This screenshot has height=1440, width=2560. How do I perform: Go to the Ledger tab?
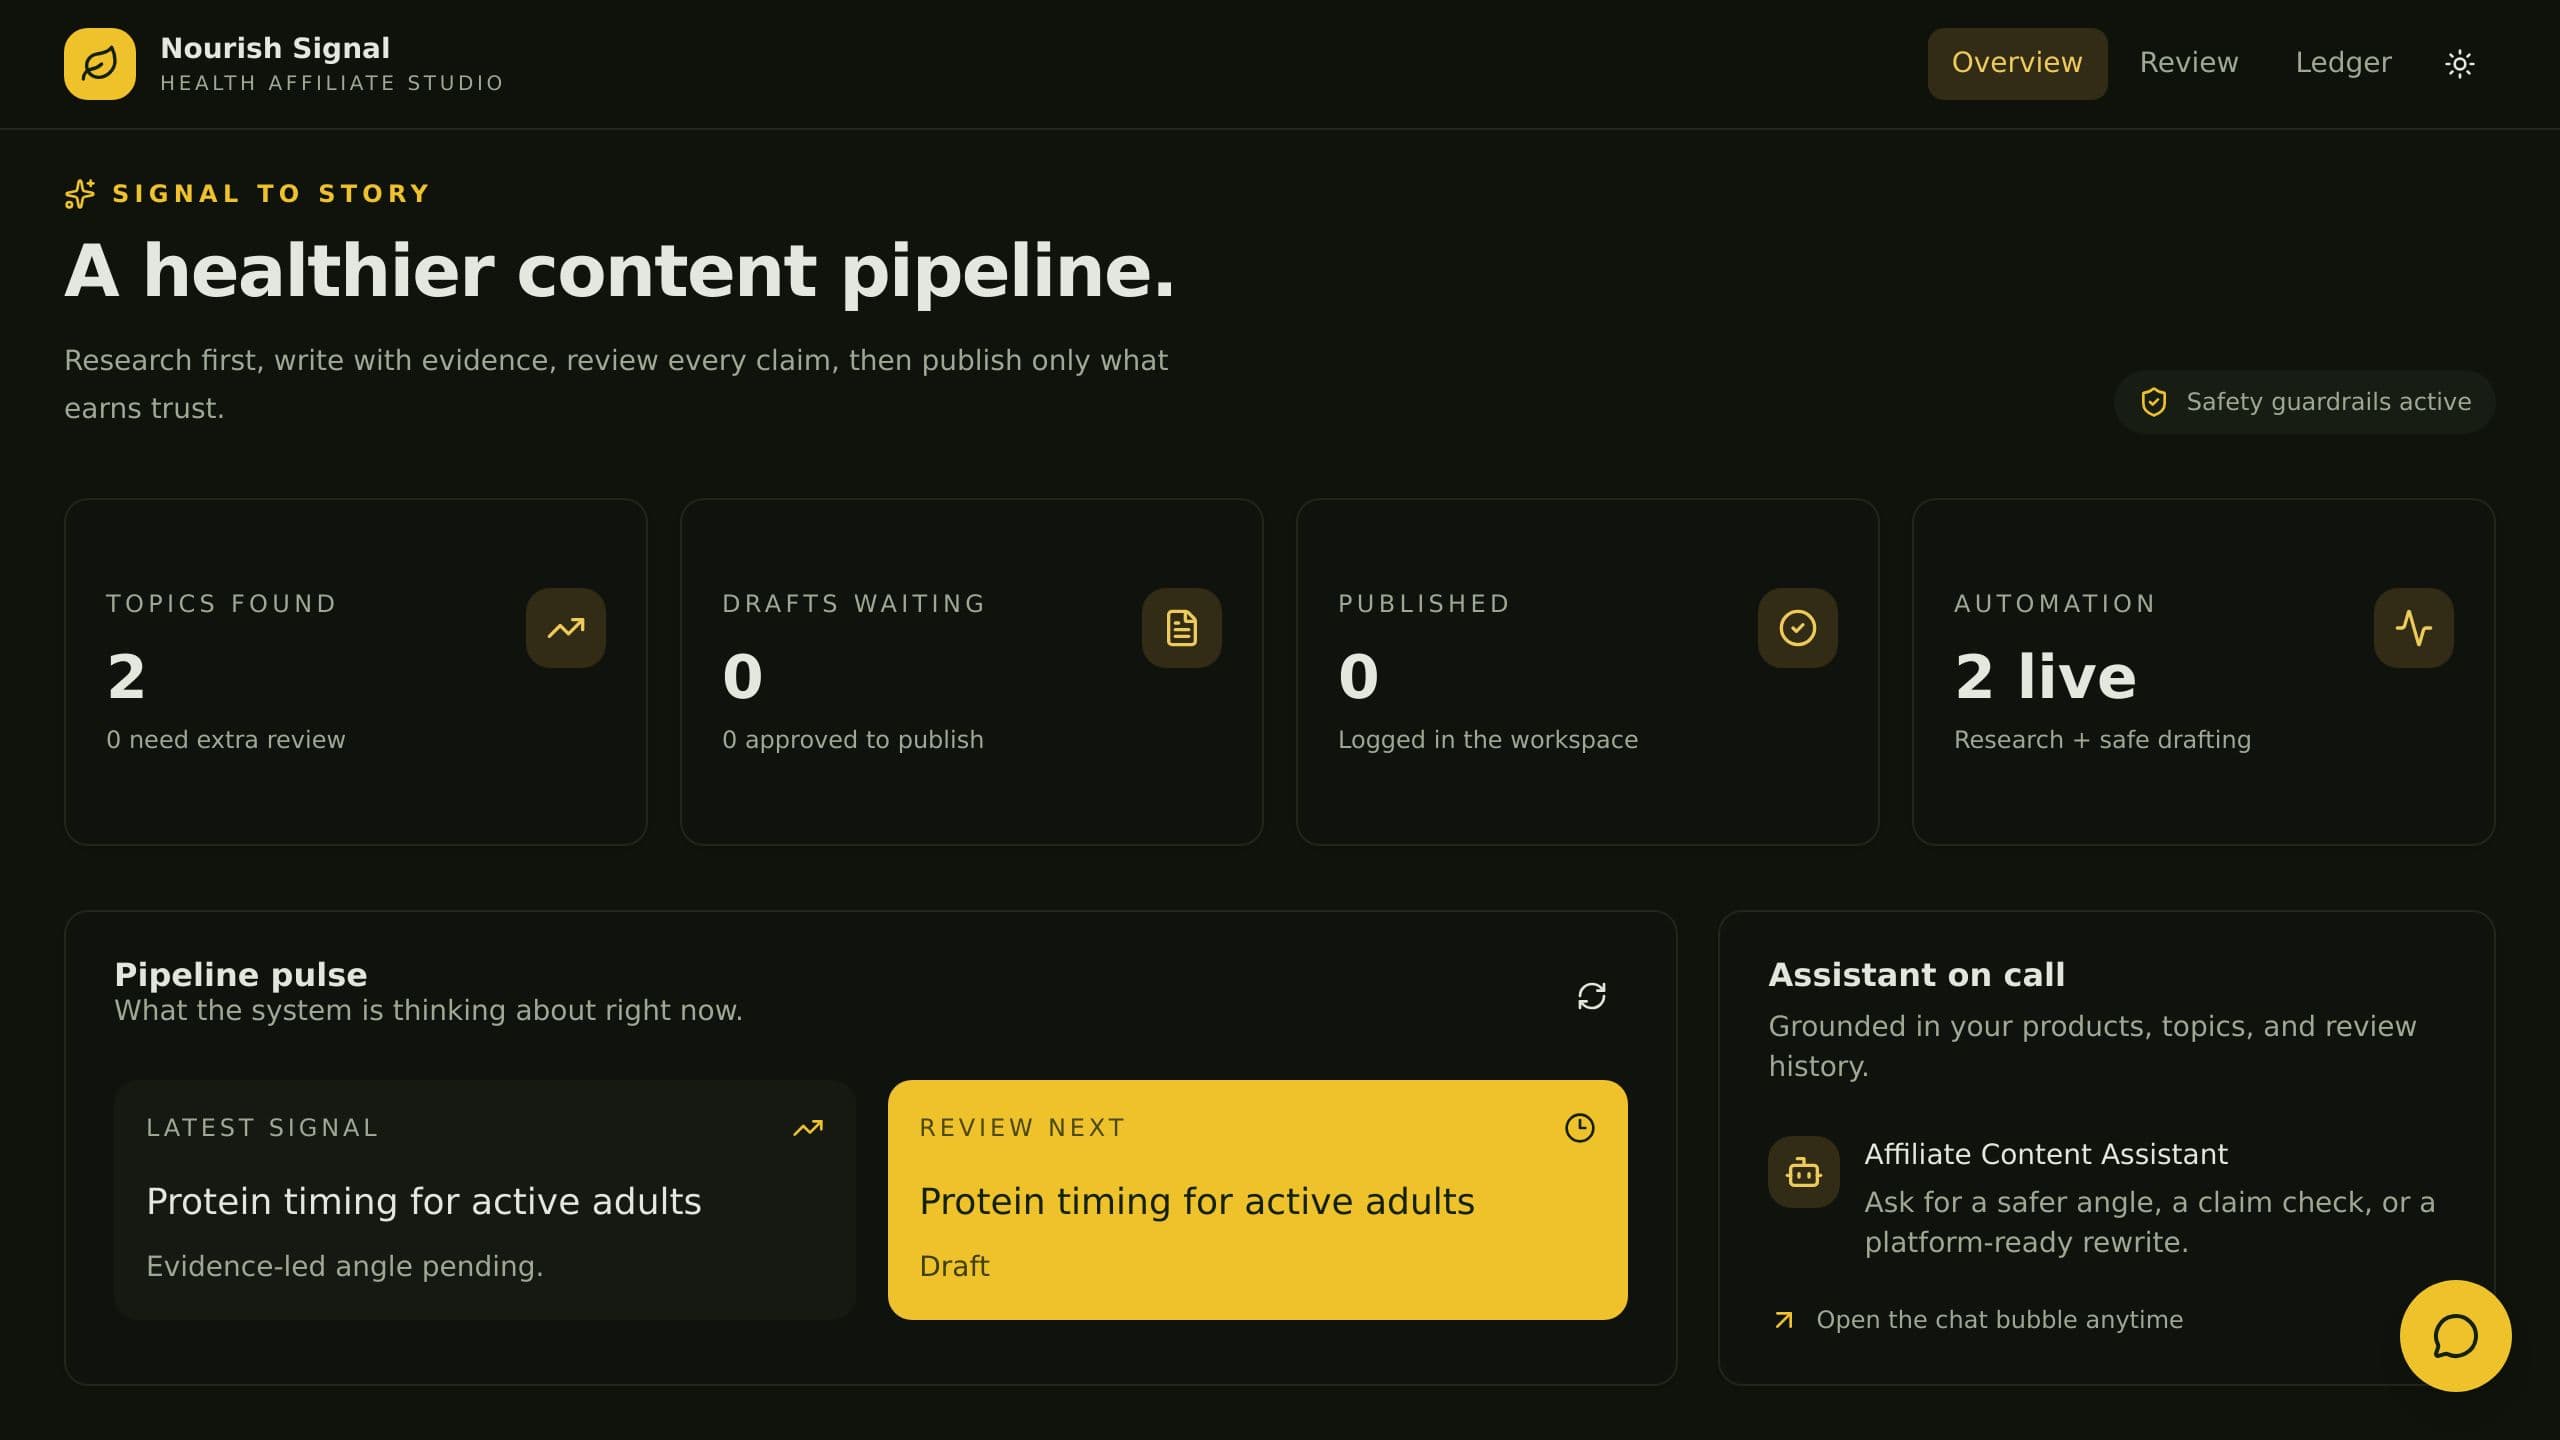(x=2343, y=63)
